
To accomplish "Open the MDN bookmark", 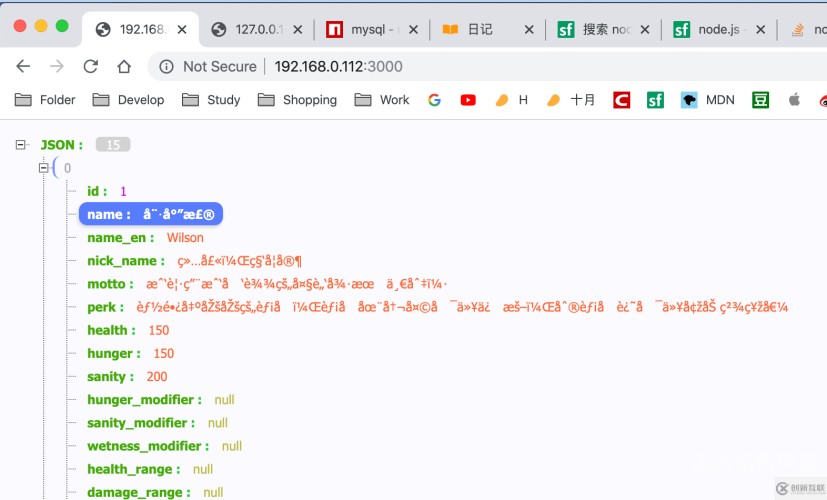I will (x=708, y=100).
